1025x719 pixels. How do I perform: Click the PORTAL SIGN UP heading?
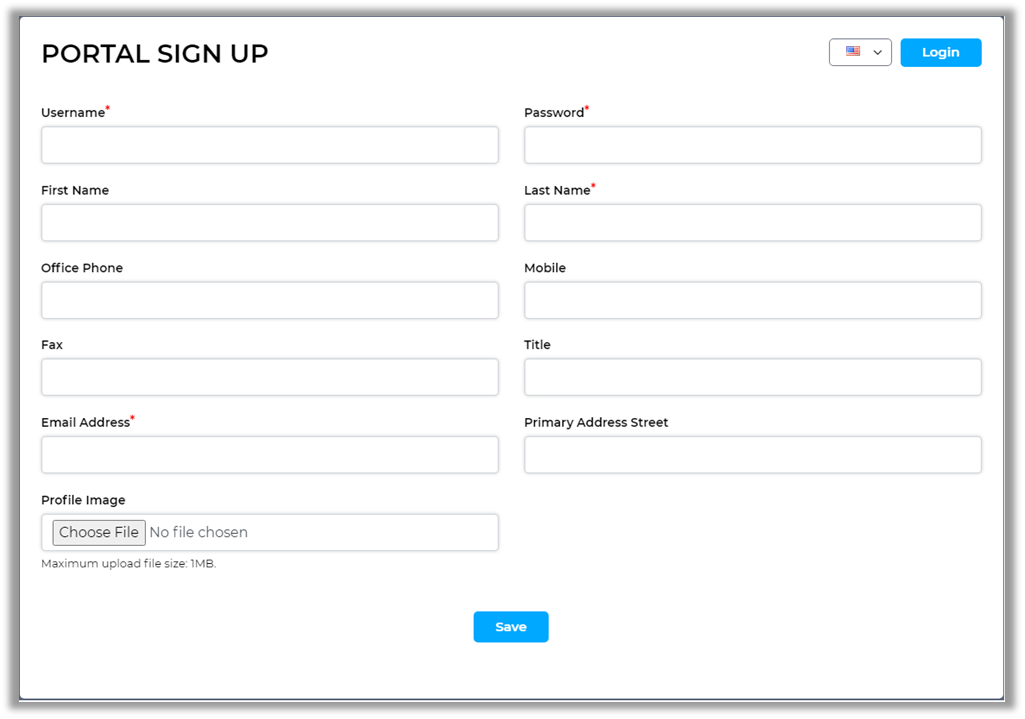154,54
